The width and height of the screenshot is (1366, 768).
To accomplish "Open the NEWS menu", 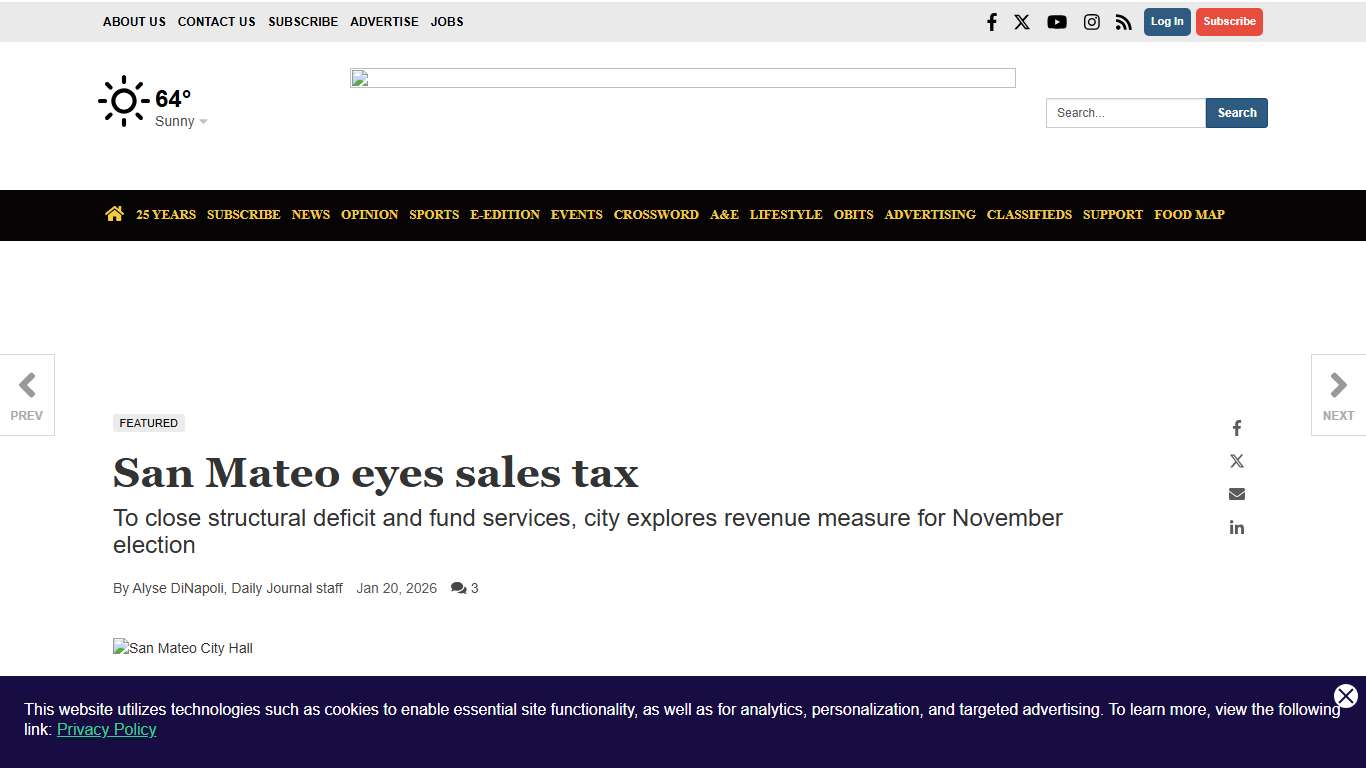I will tap(310, 214).
